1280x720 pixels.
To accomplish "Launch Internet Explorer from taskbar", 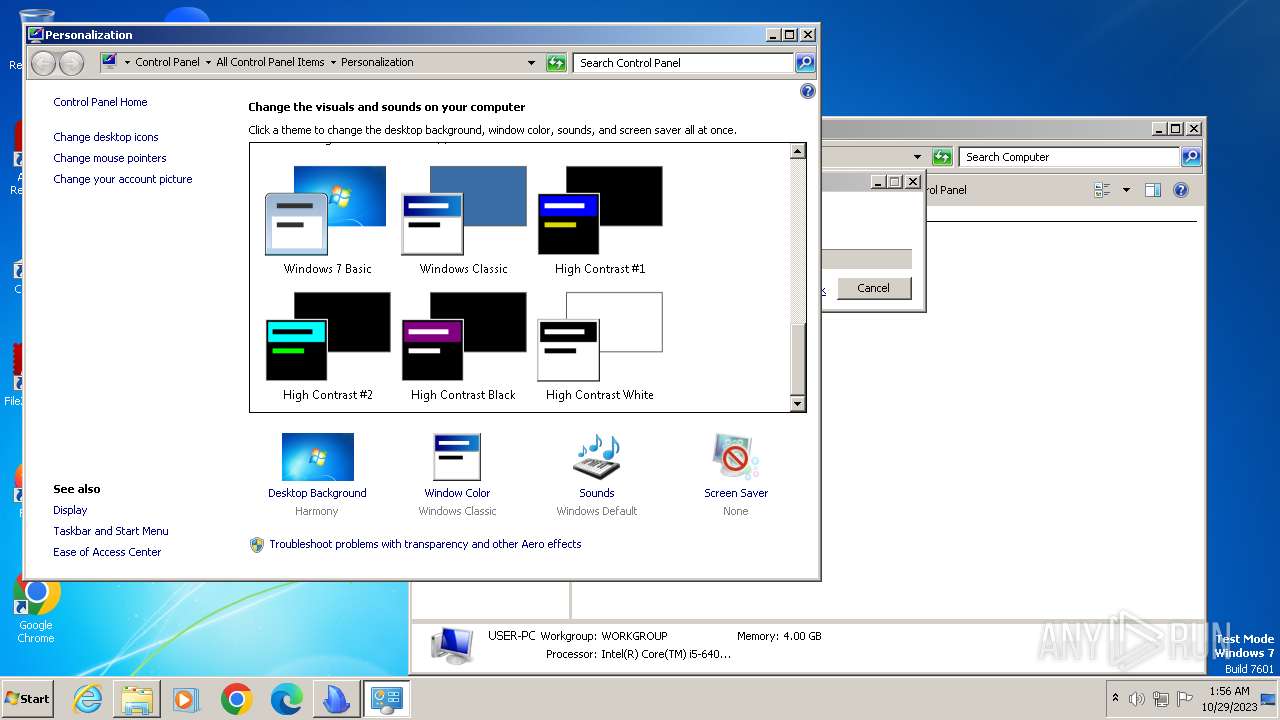I will 88,699.
